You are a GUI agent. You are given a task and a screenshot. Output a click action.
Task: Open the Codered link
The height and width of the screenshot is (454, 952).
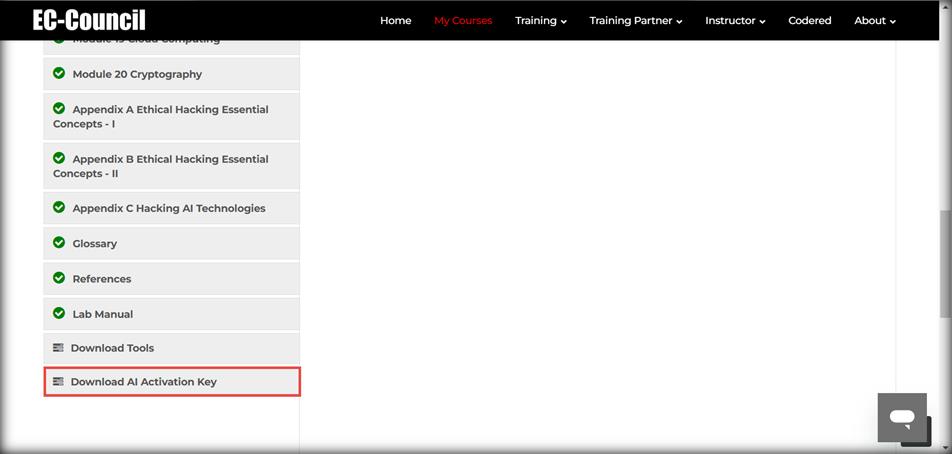[809, 21]
